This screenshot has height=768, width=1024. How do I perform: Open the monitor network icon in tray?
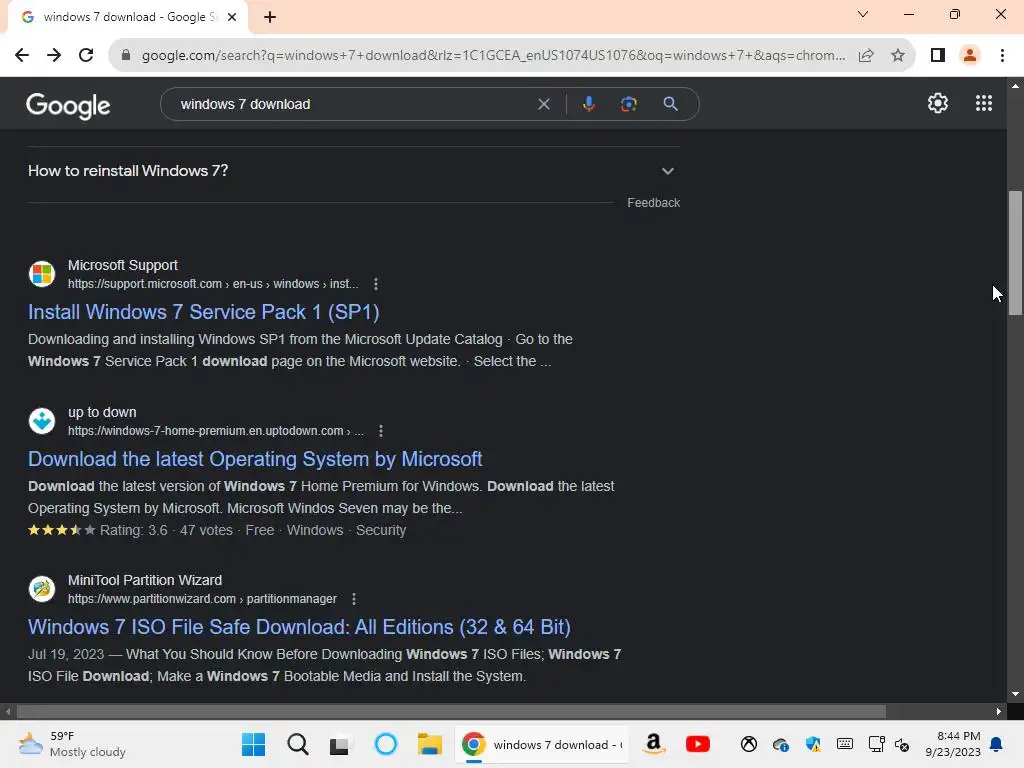pyautogui.click(x=876, y=744)
